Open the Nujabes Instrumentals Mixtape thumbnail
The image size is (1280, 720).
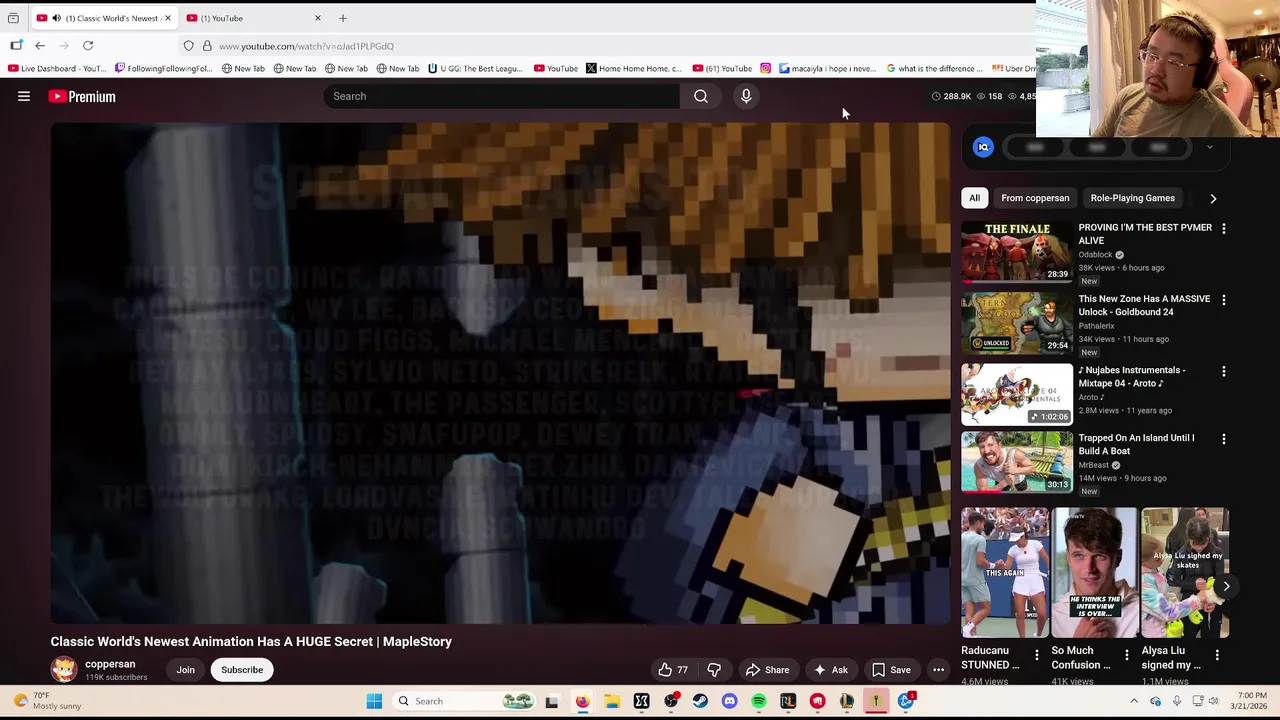pos(1016,394)
